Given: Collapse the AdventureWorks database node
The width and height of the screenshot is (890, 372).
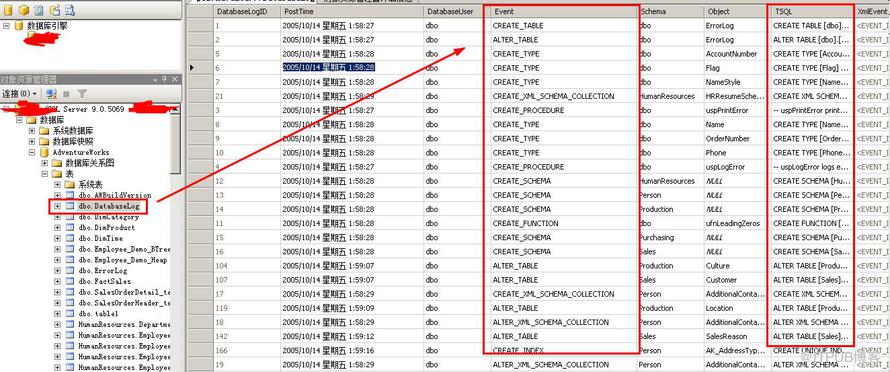Looking at the screenshot, I should [32, 152].
